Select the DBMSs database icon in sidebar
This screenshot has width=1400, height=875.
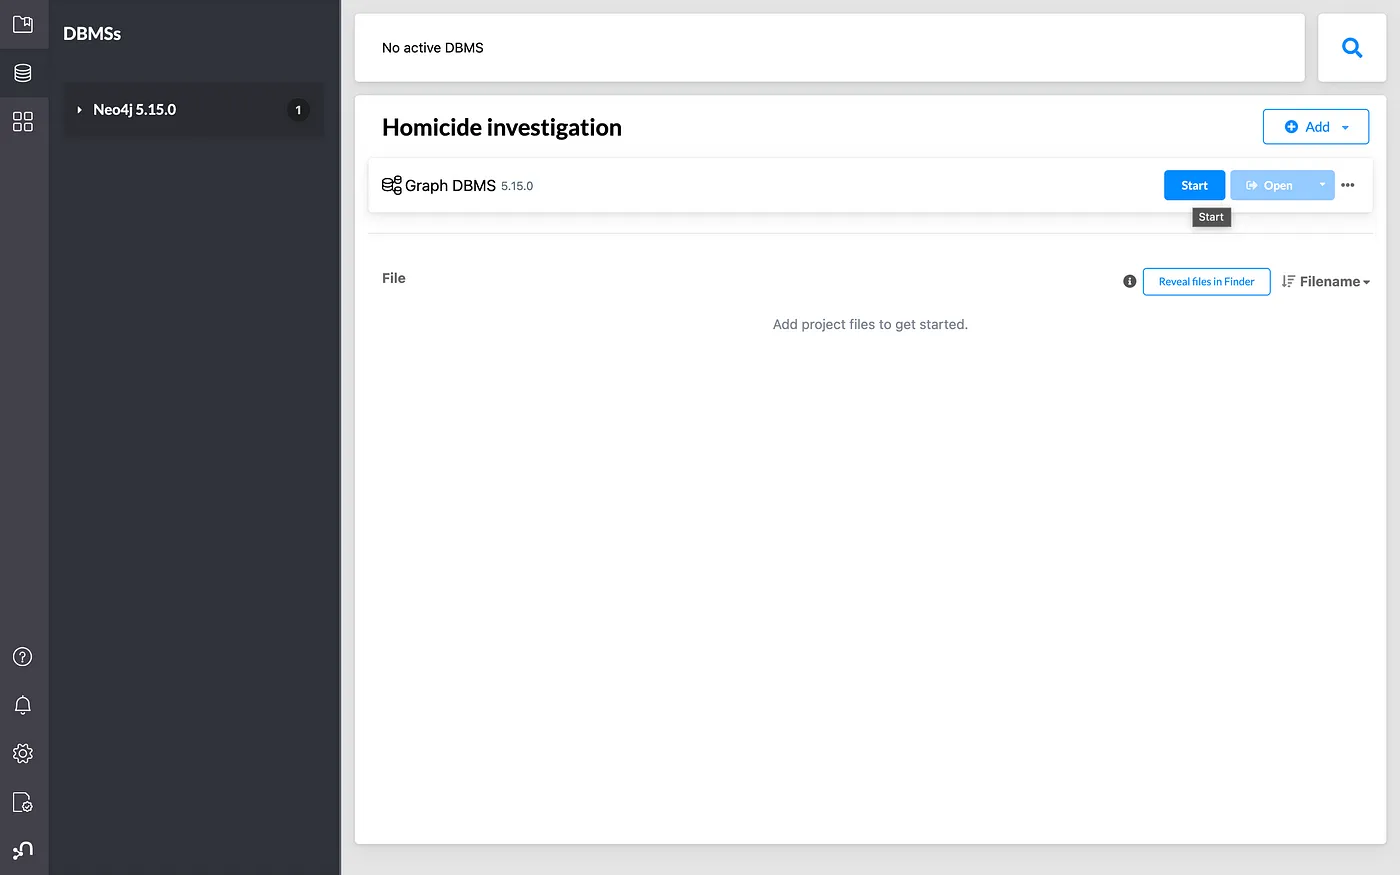[23, 73]
